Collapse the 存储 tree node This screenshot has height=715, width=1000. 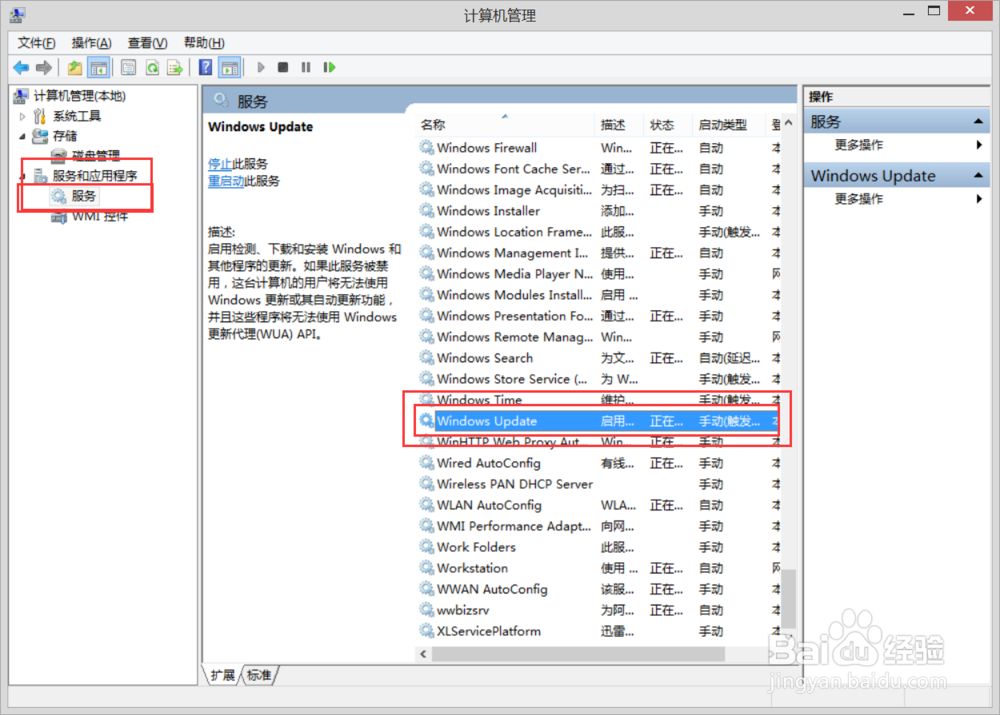(x=22, y=136)
